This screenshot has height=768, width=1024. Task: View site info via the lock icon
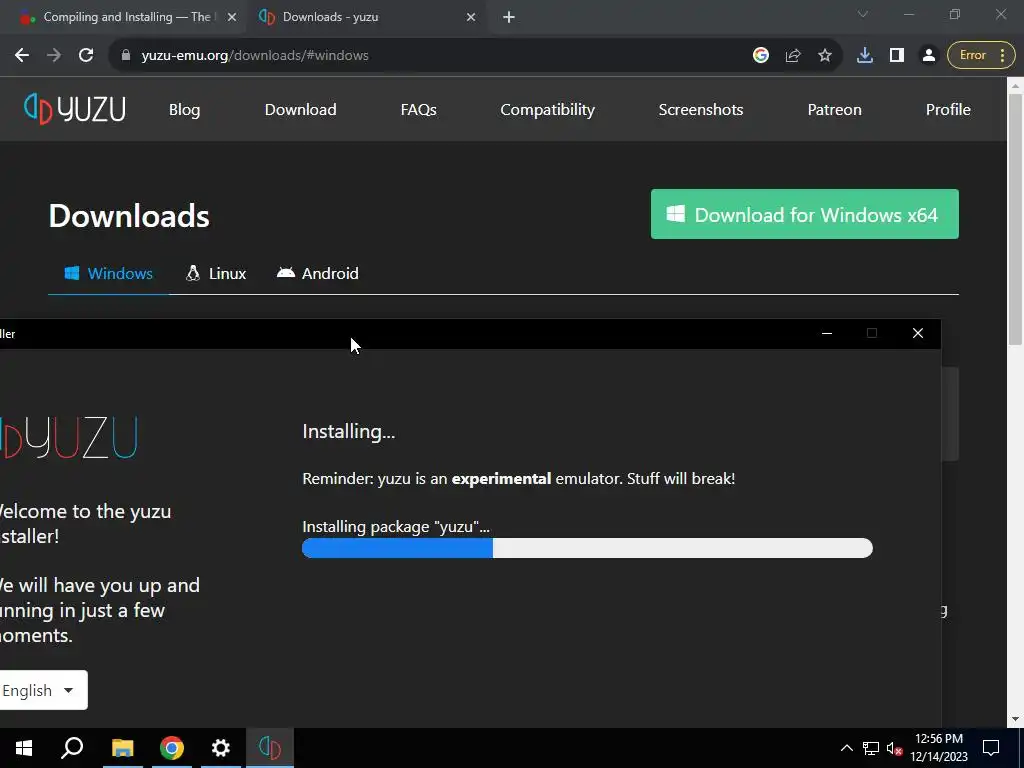tap(126, 56)
